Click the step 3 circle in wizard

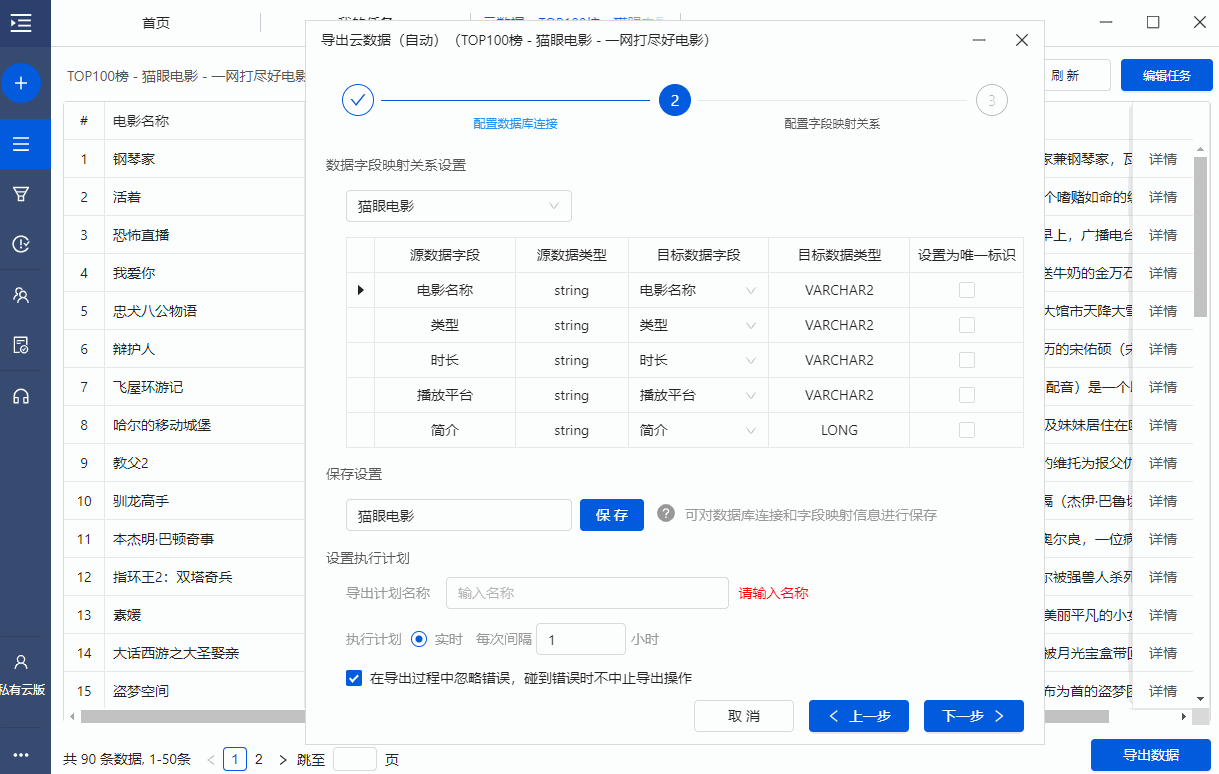tap(991, 100)
